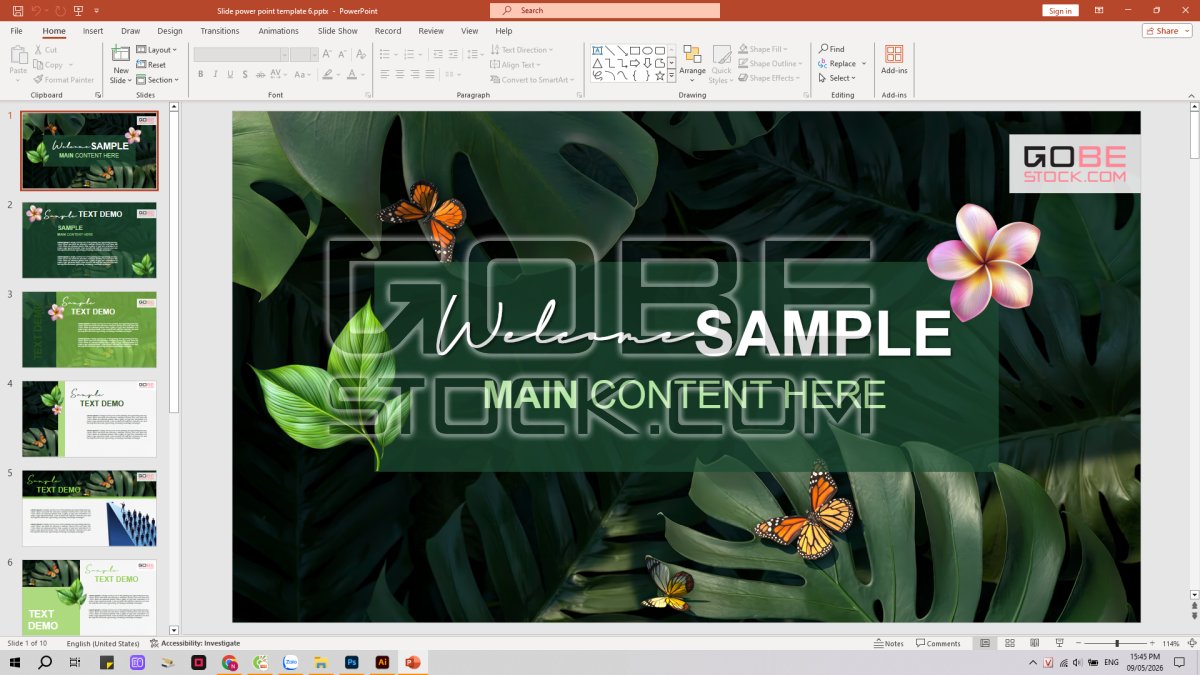Image resolution: width=1200 pixels, height=675 pixels.
Task: Open Clipboard pane dialog launcher
Action: pyautogui.click(x=97, y=95)
